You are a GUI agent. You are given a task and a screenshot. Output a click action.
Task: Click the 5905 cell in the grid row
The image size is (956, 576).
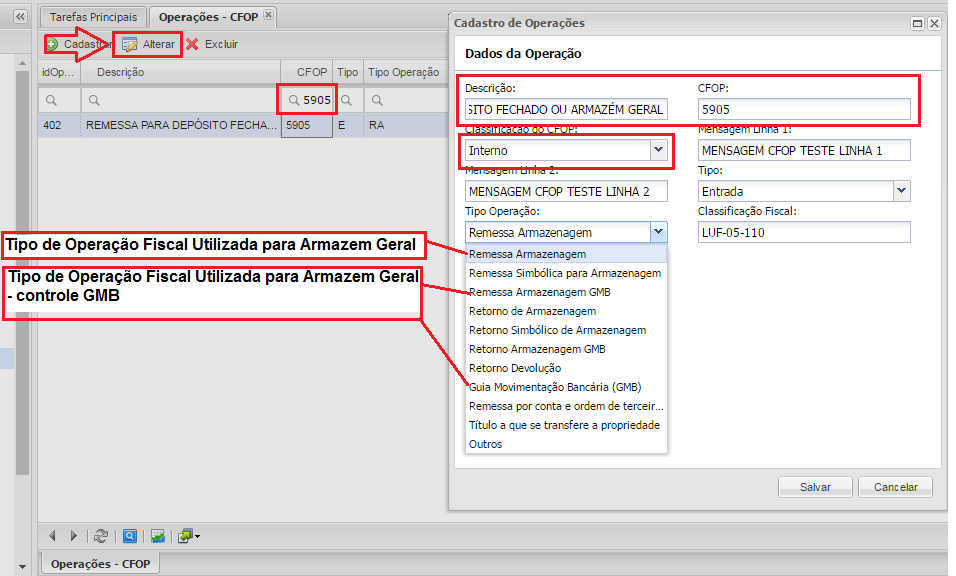307,125
